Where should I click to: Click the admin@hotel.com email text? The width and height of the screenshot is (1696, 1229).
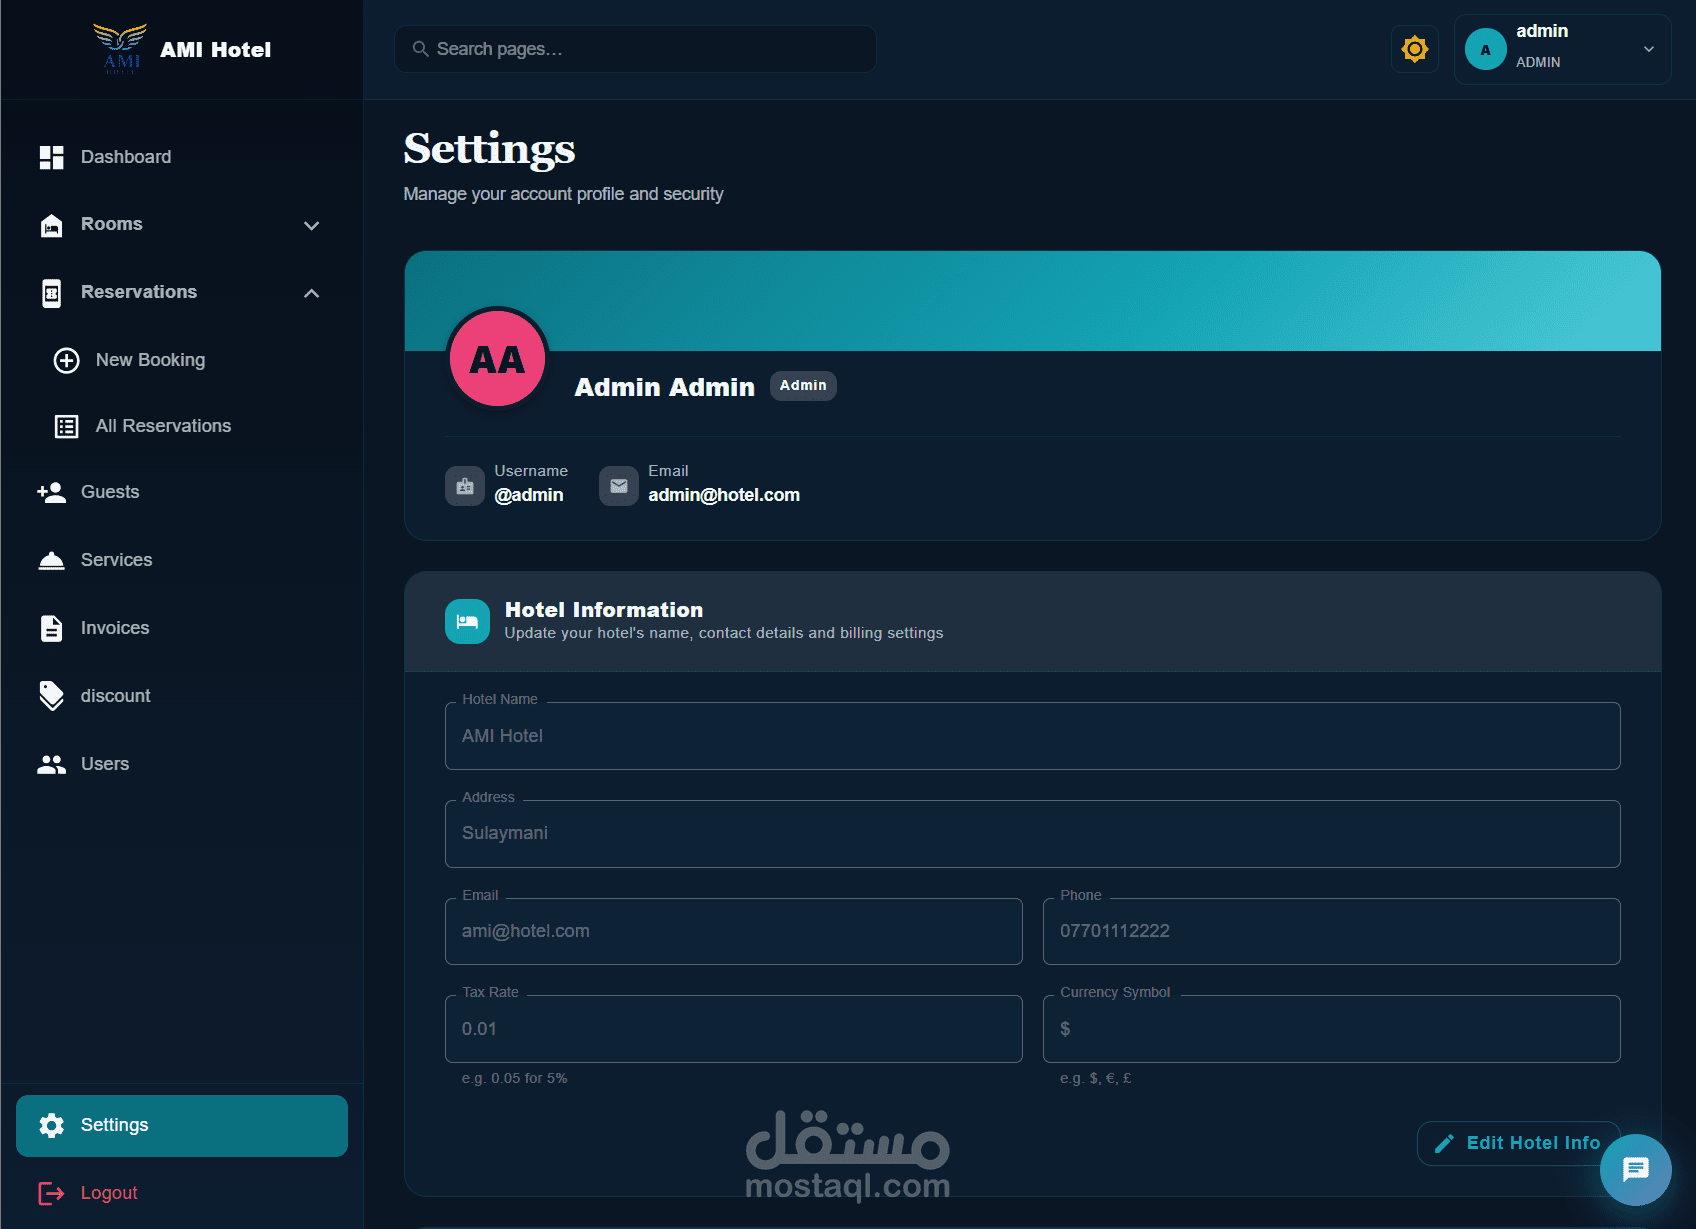724,495
